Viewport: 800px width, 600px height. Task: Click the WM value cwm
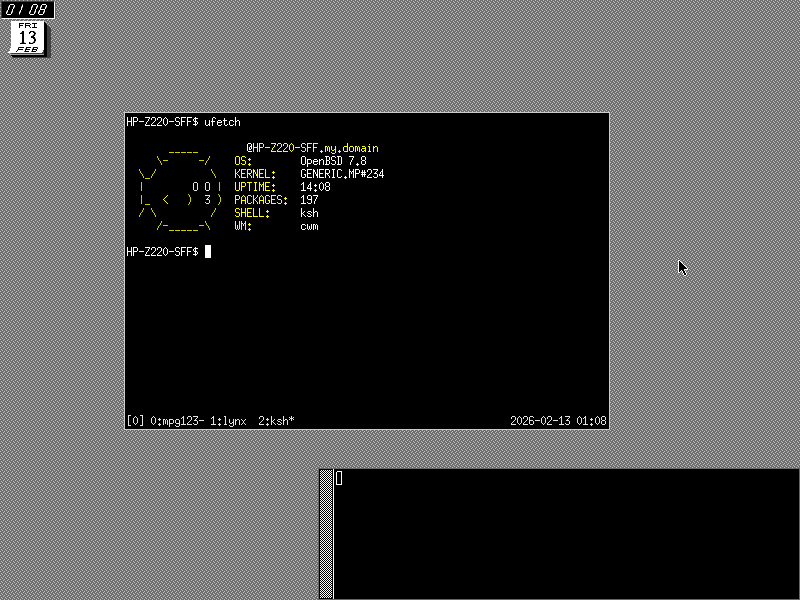[309, 226]
